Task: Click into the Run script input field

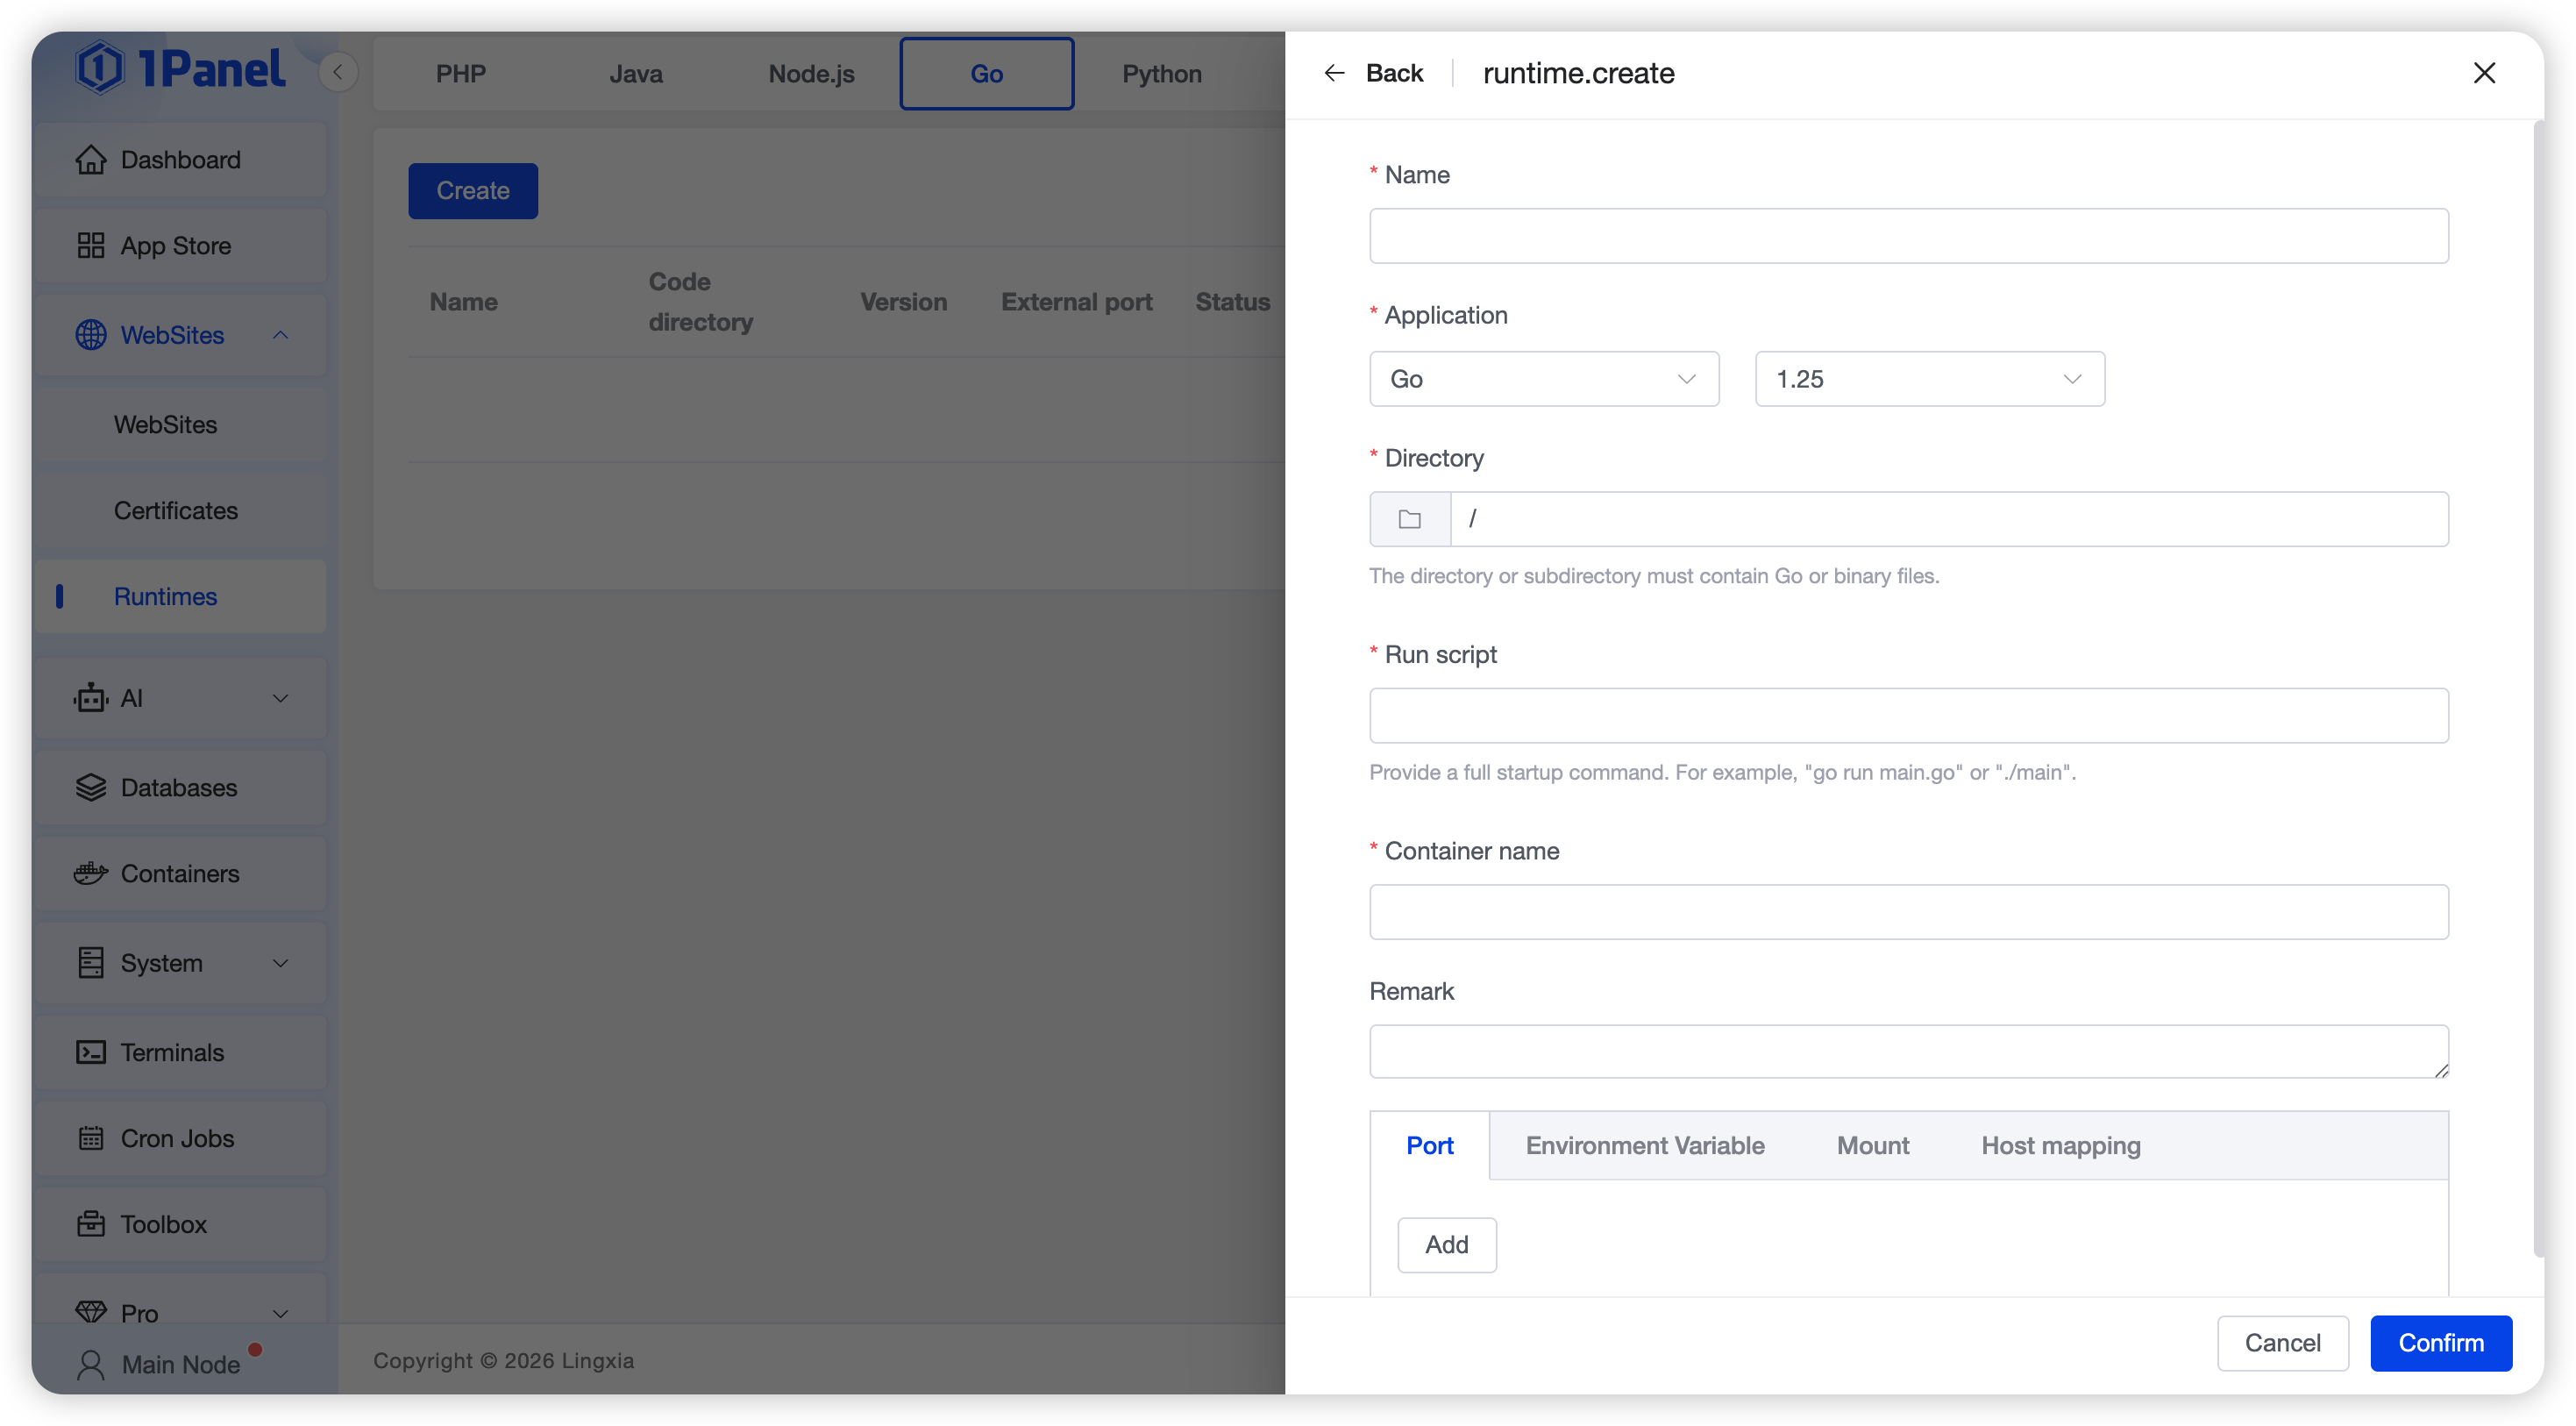Action: (x=1908, y=716)
